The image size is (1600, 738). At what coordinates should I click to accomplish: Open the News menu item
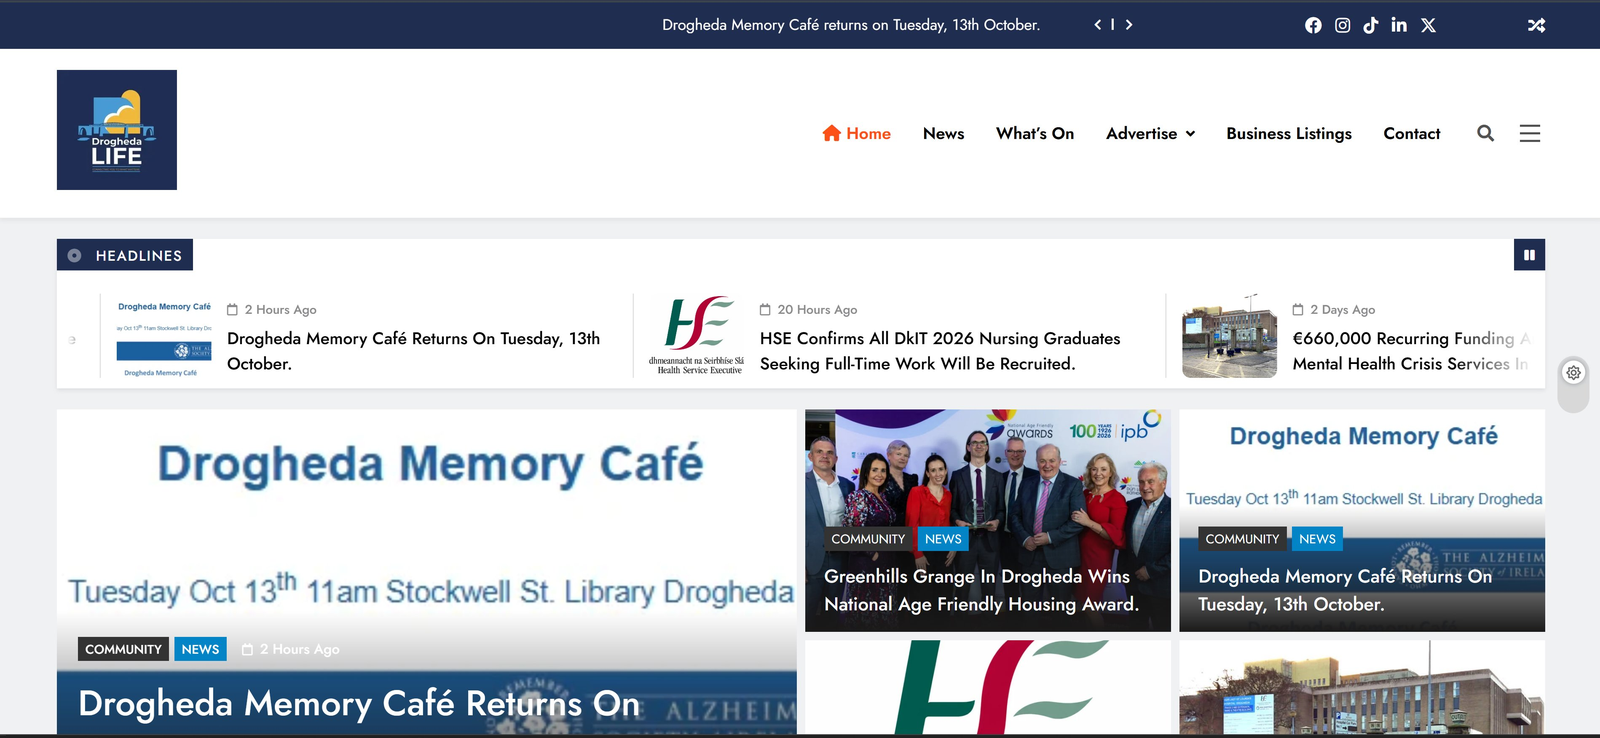(943, 133)
